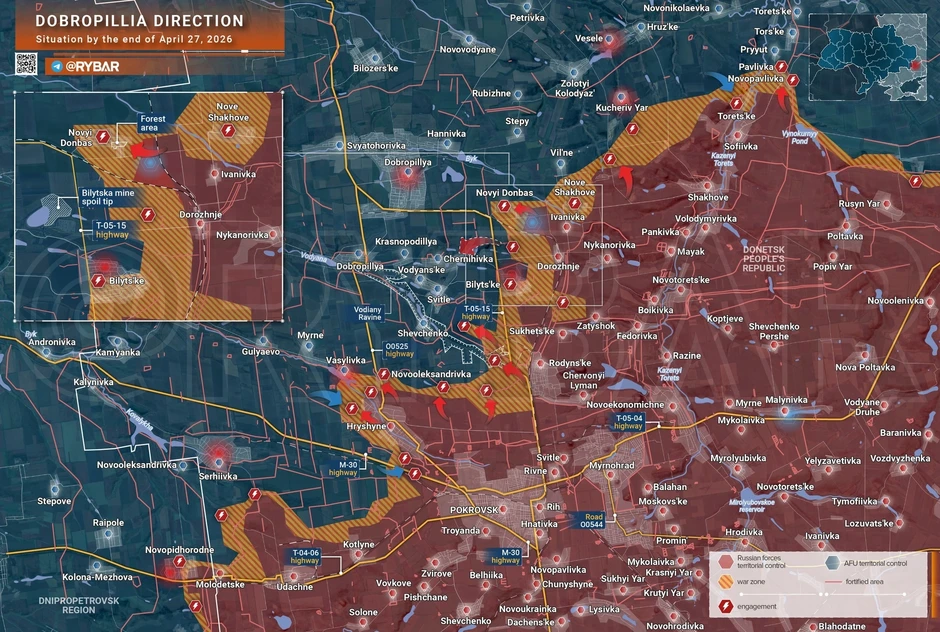Click the red Russian forces control legend swatch
This screenshot has width=940, height=632.
click(726, 562)
